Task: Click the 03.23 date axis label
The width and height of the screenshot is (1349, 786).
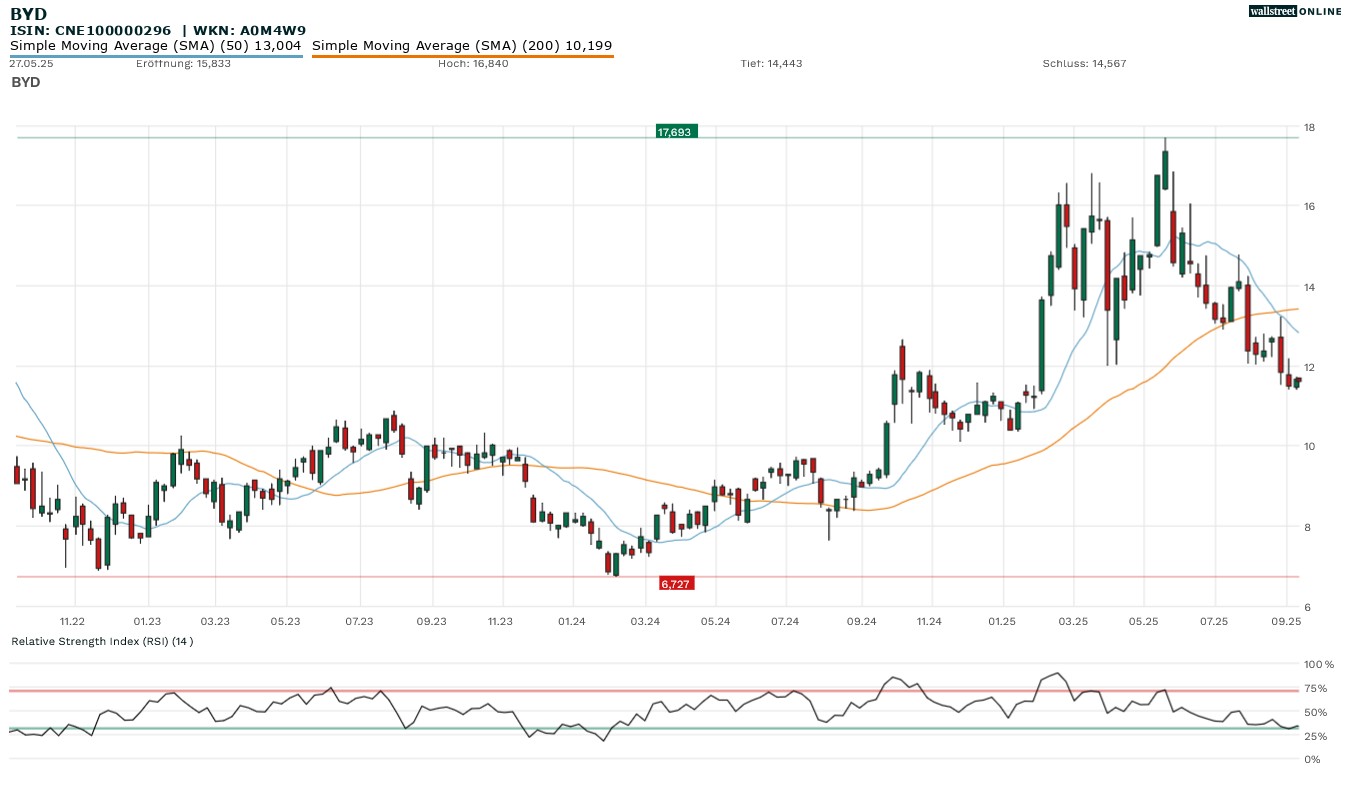Action: click(x=215, y=621)
